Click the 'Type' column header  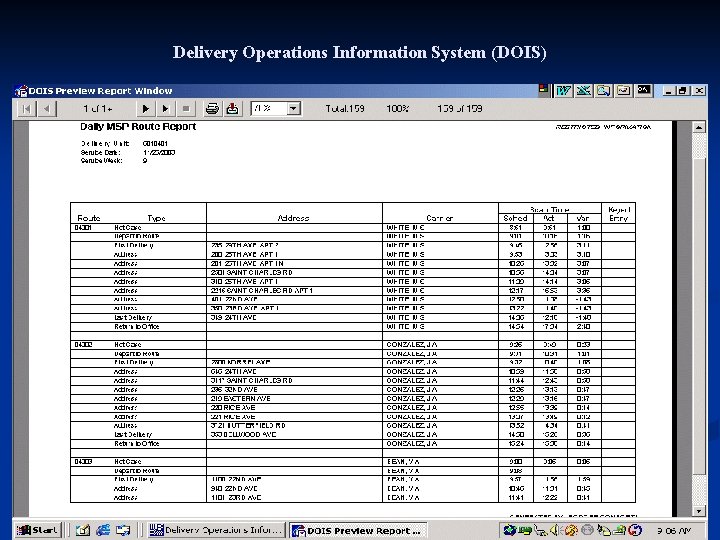(156, 218)
